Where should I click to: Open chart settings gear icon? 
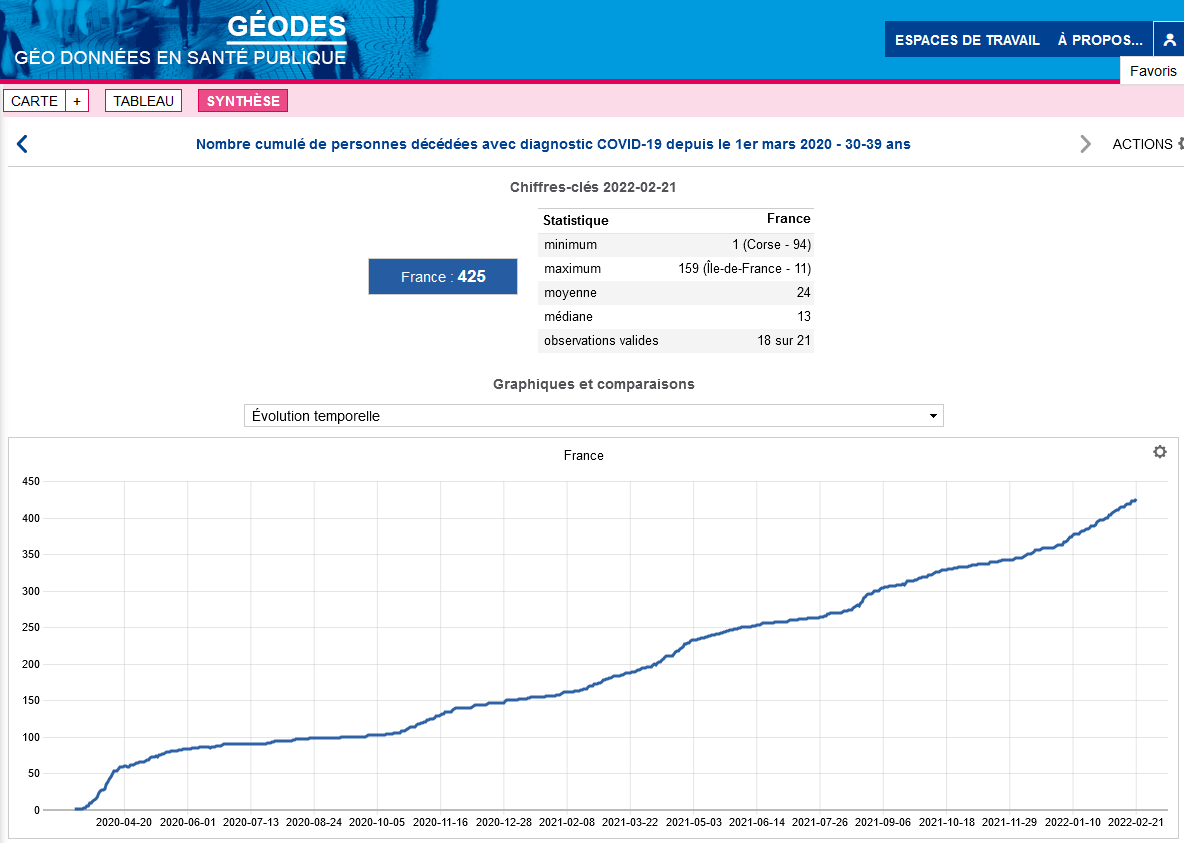1160,452
